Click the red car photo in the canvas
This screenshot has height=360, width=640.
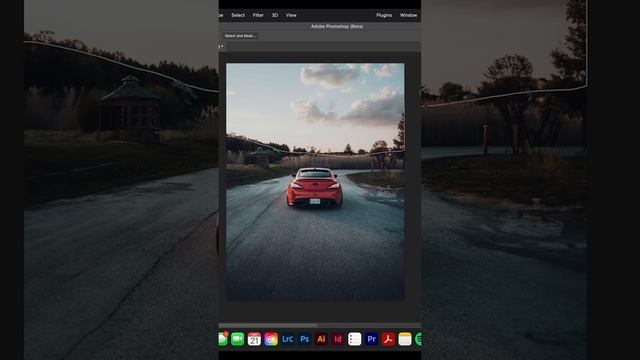coord(315,182)
